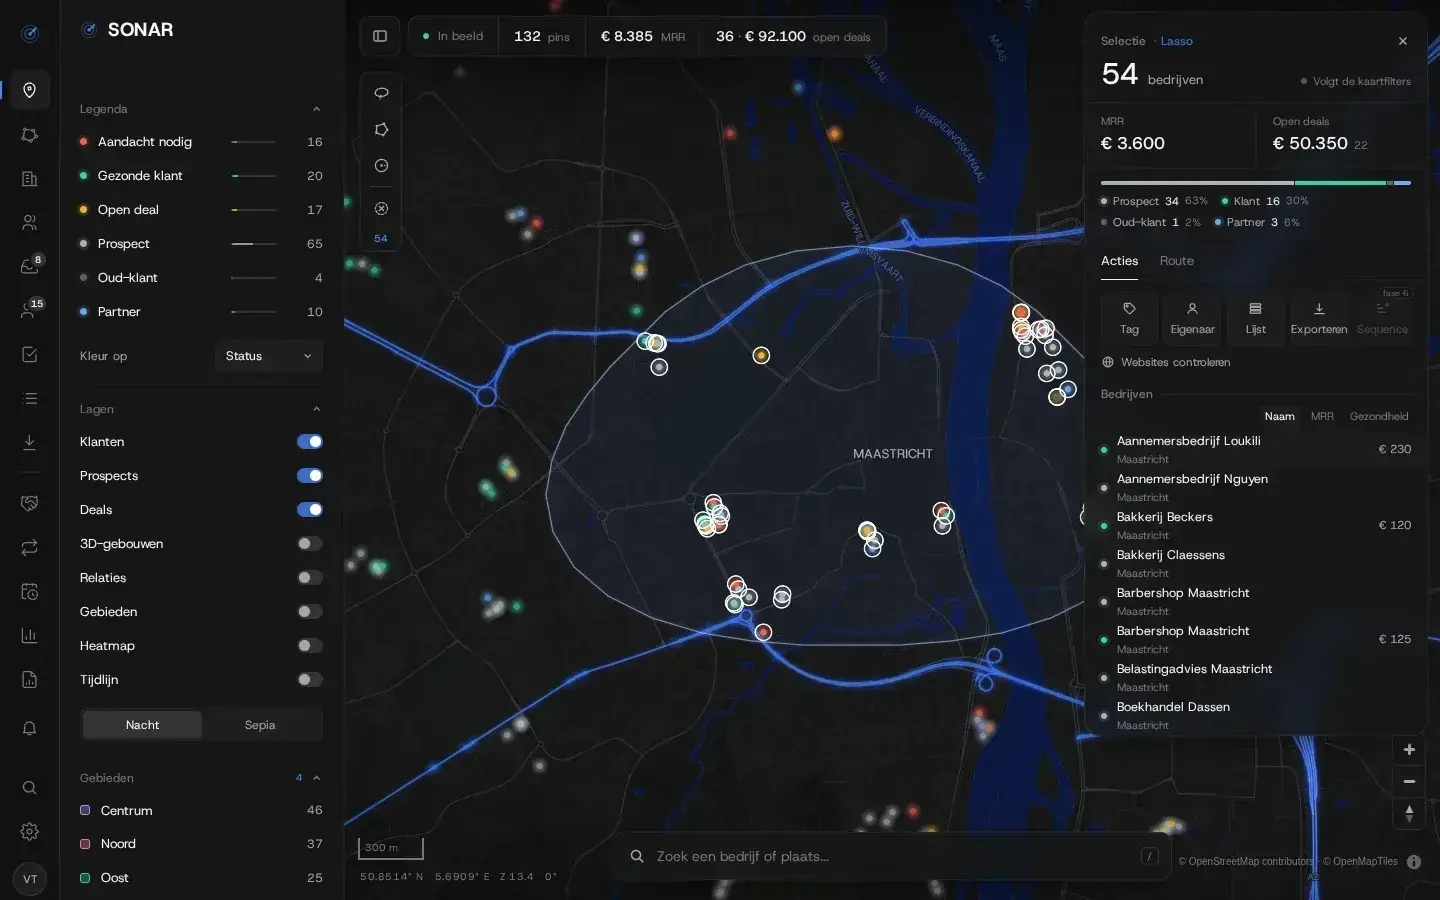Reset map north with compass button

pos(1409,814)
